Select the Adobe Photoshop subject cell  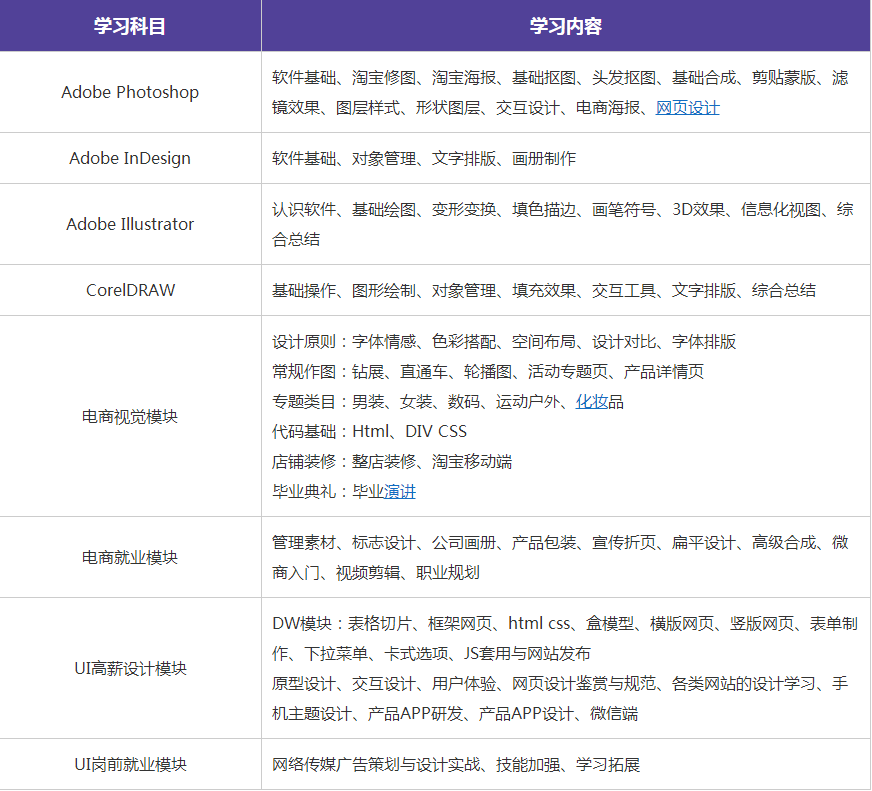click(x=131, y=91)
